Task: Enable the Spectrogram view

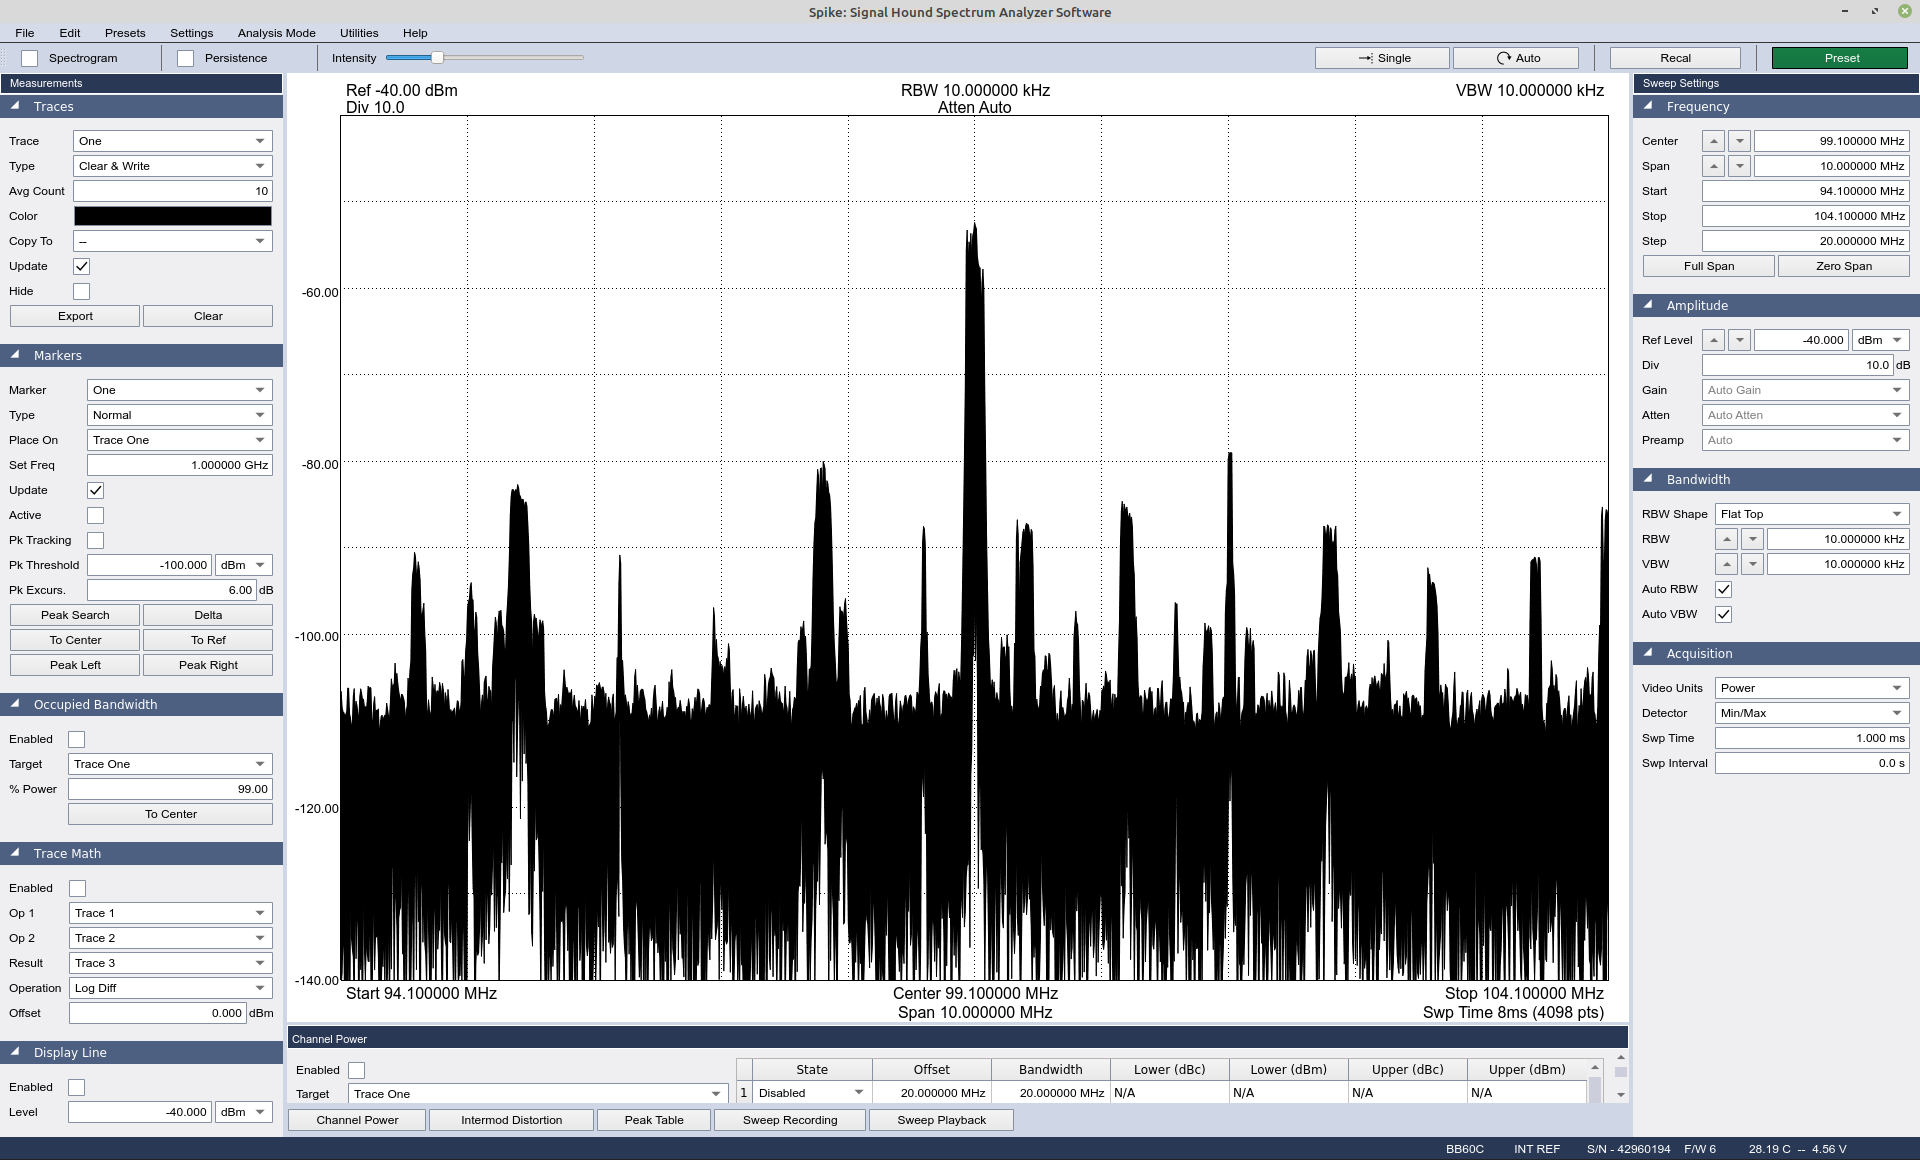Action: click(x=29, y=57)
